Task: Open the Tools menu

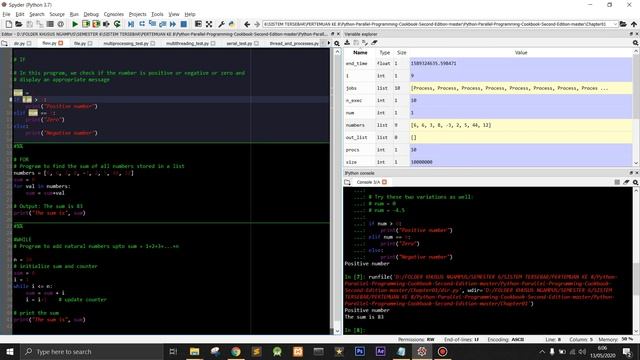Action: (157, 14)
